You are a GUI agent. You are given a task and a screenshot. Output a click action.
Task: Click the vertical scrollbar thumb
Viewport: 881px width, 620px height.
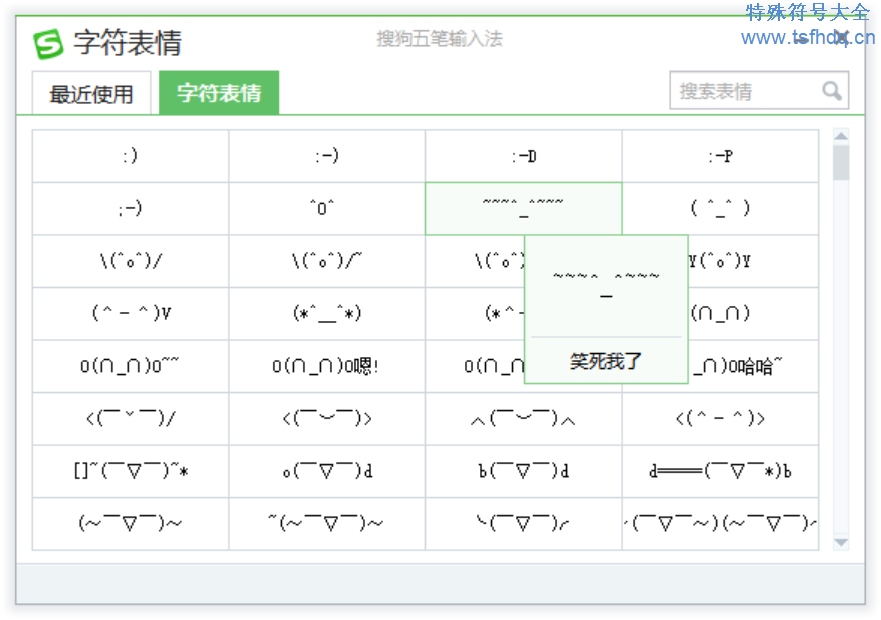click(x=841, y=162)
